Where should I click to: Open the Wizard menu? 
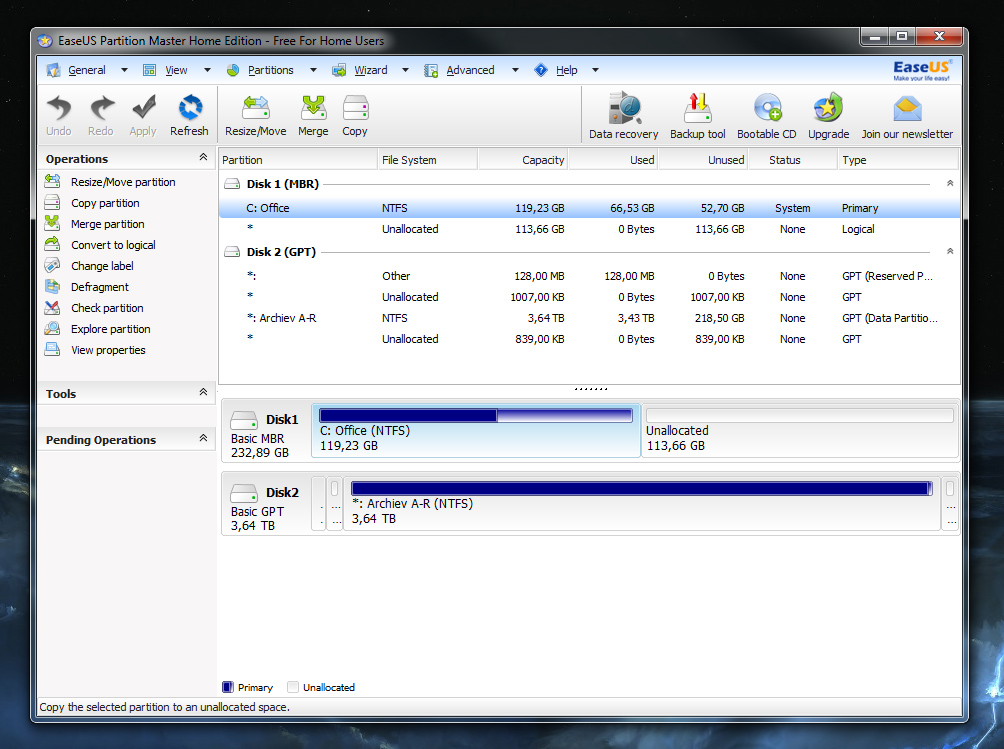pos(371,70)
